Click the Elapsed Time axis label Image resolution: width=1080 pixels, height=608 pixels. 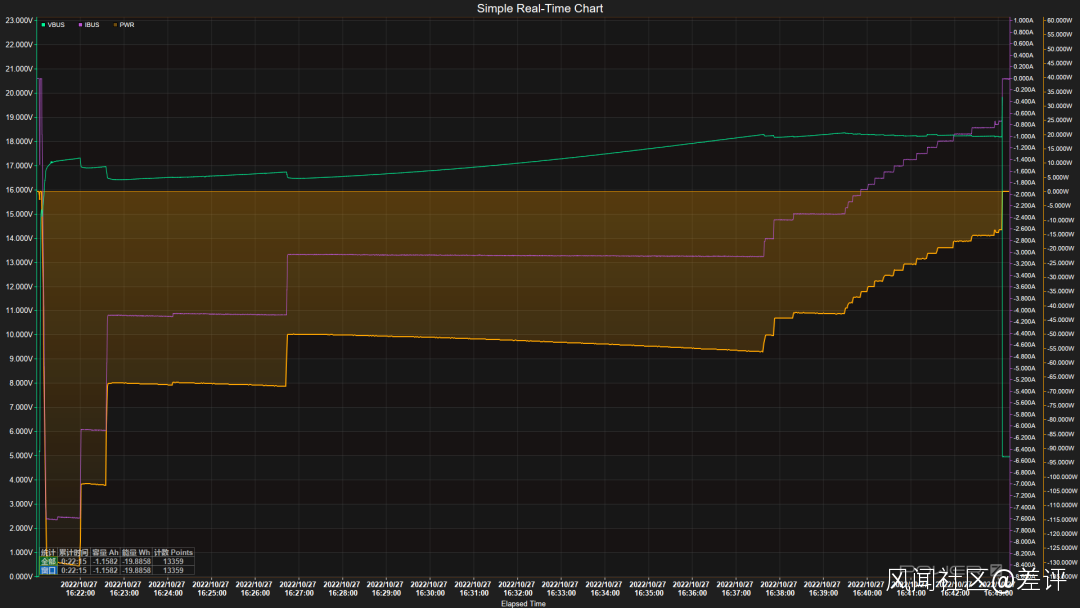[523, 604]
